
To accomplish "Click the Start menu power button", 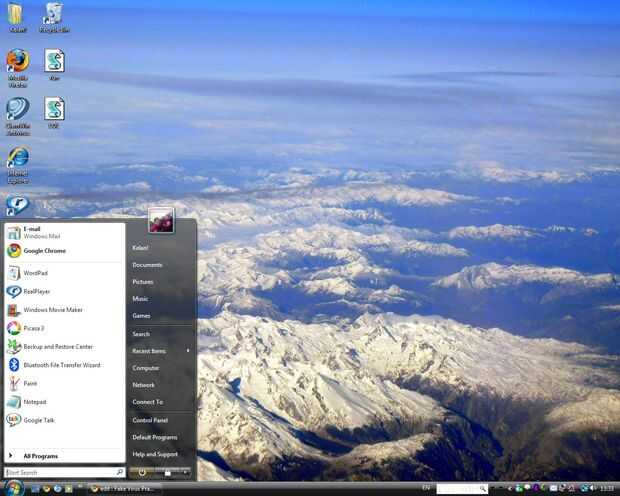I will tap(142, 472).
